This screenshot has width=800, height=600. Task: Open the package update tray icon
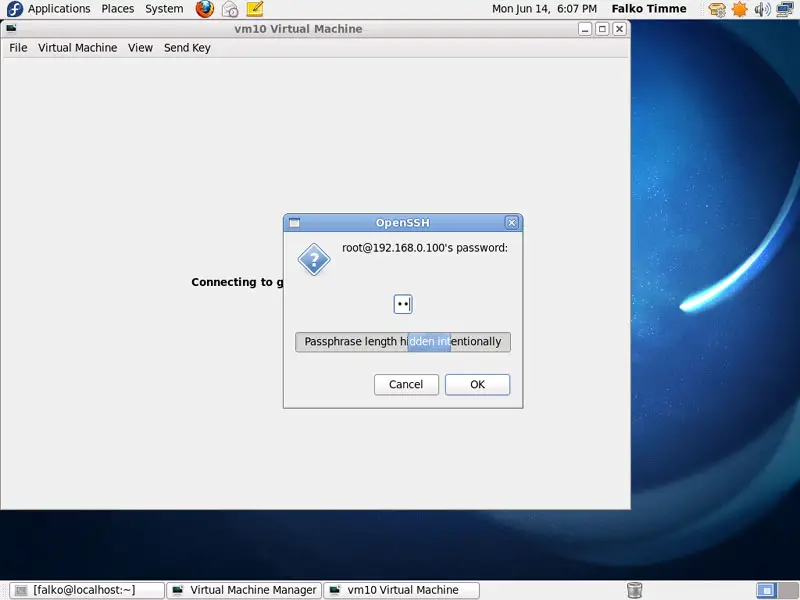[x=717, y=9]
